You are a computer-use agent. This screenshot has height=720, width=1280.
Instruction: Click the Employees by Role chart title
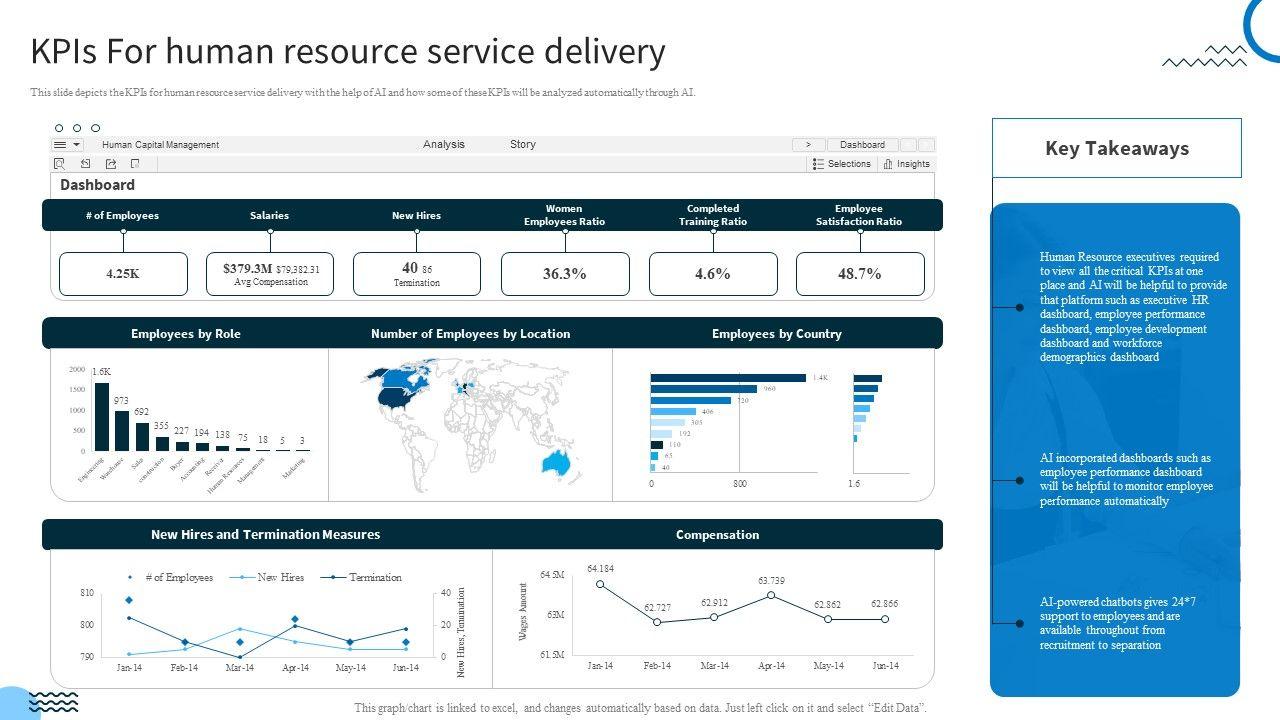point(186,334)
